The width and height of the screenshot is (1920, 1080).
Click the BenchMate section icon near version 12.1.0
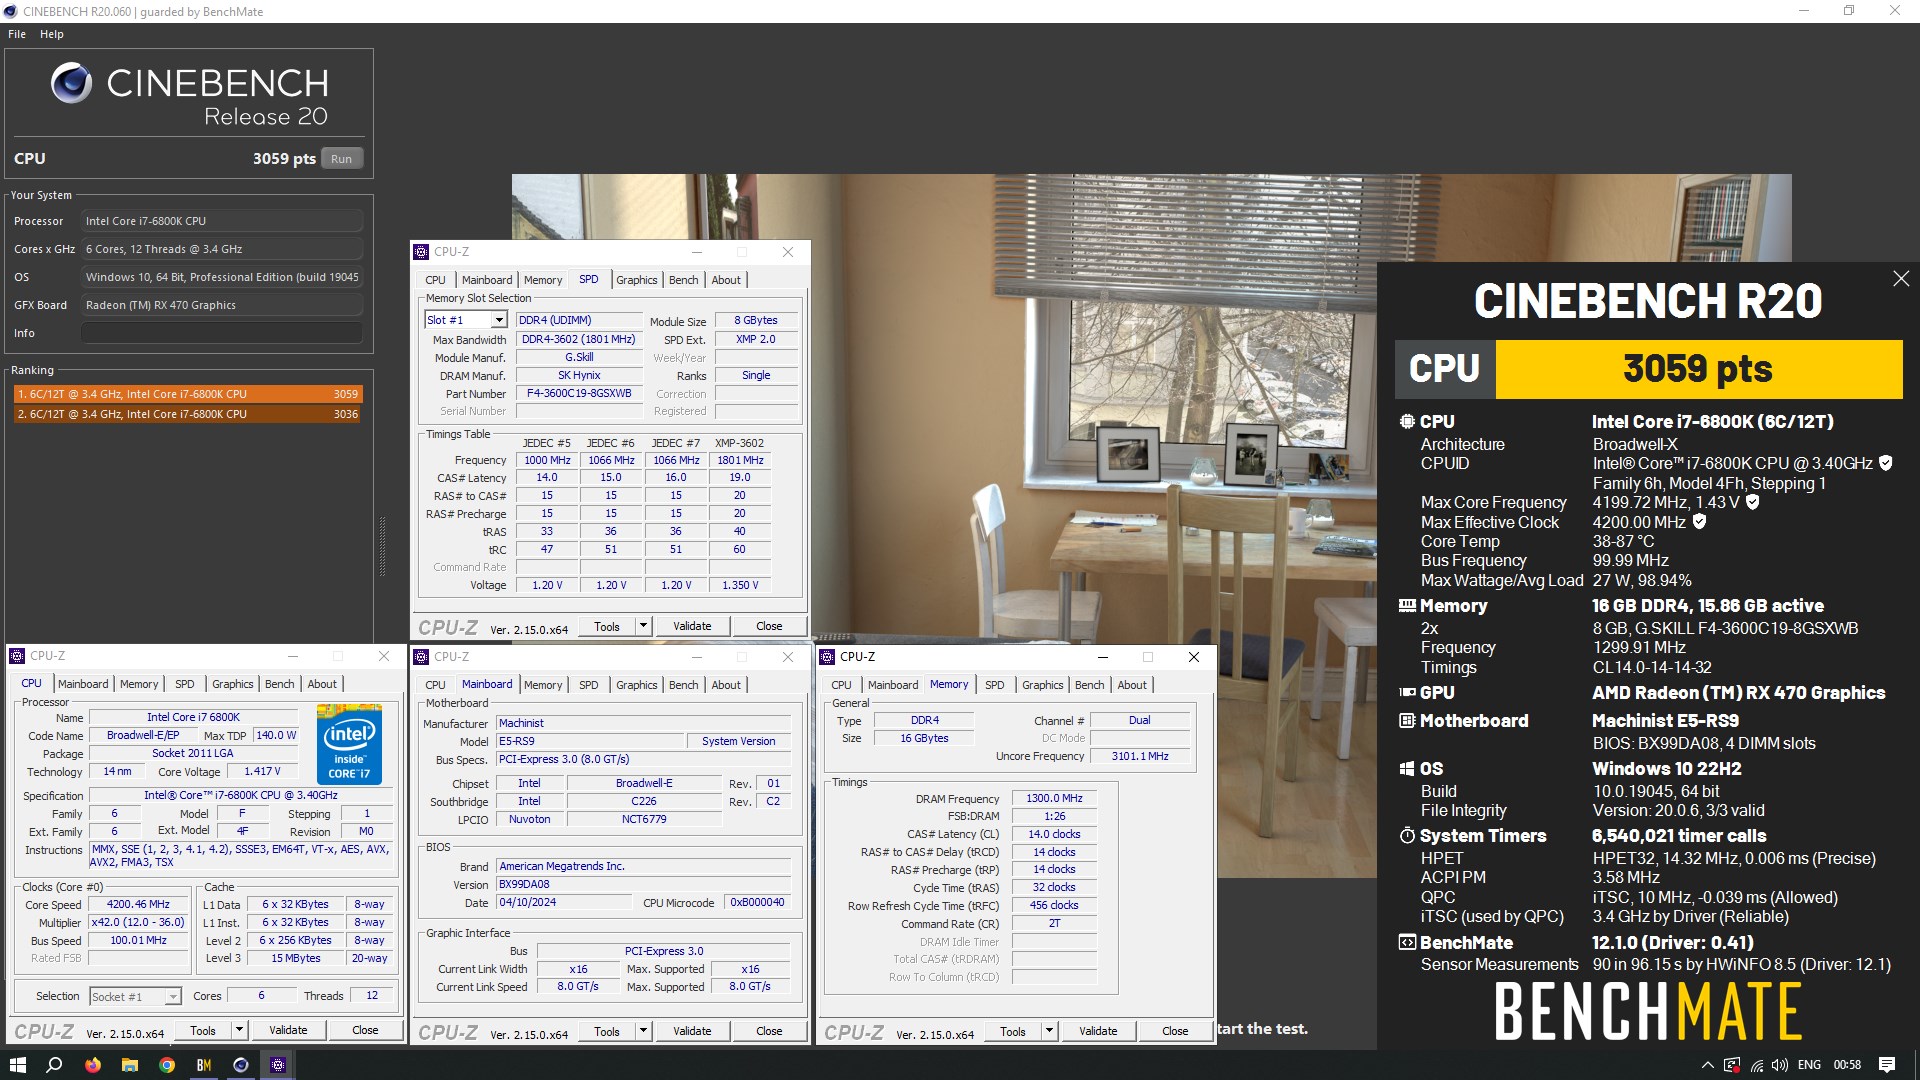tap(1407, 943)
